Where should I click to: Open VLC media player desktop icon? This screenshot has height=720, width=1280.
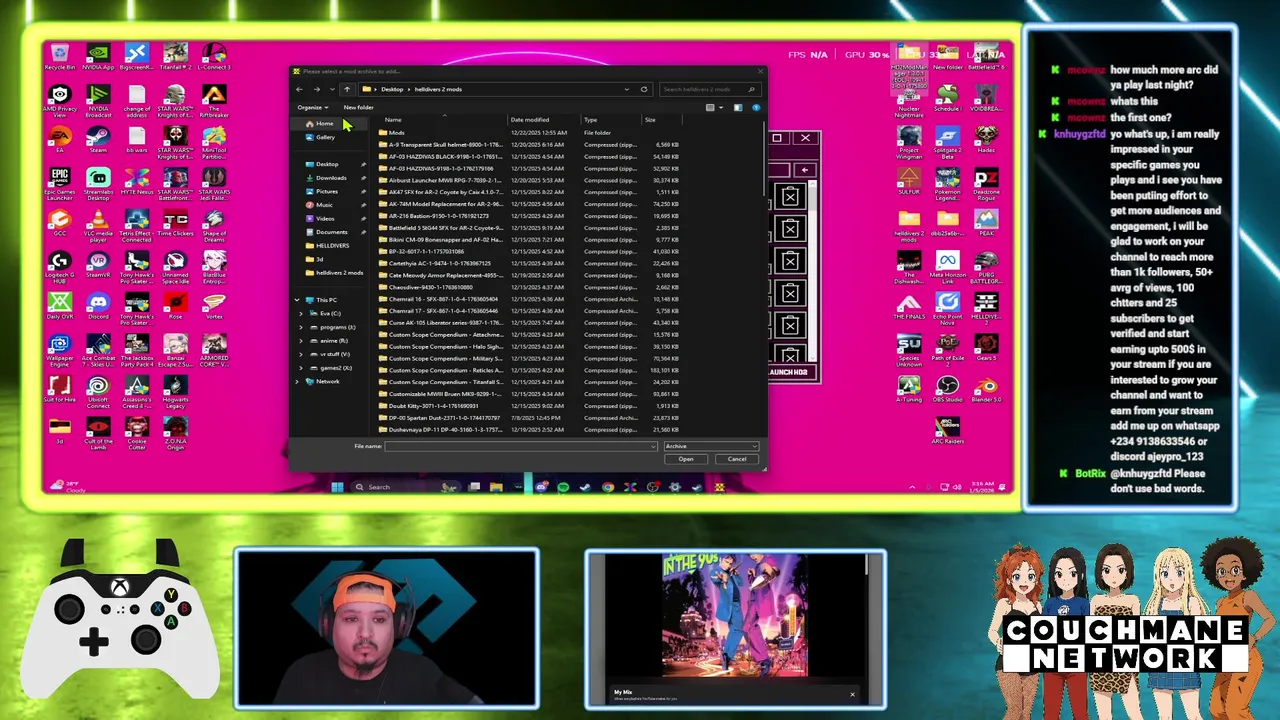click(98, 226)
